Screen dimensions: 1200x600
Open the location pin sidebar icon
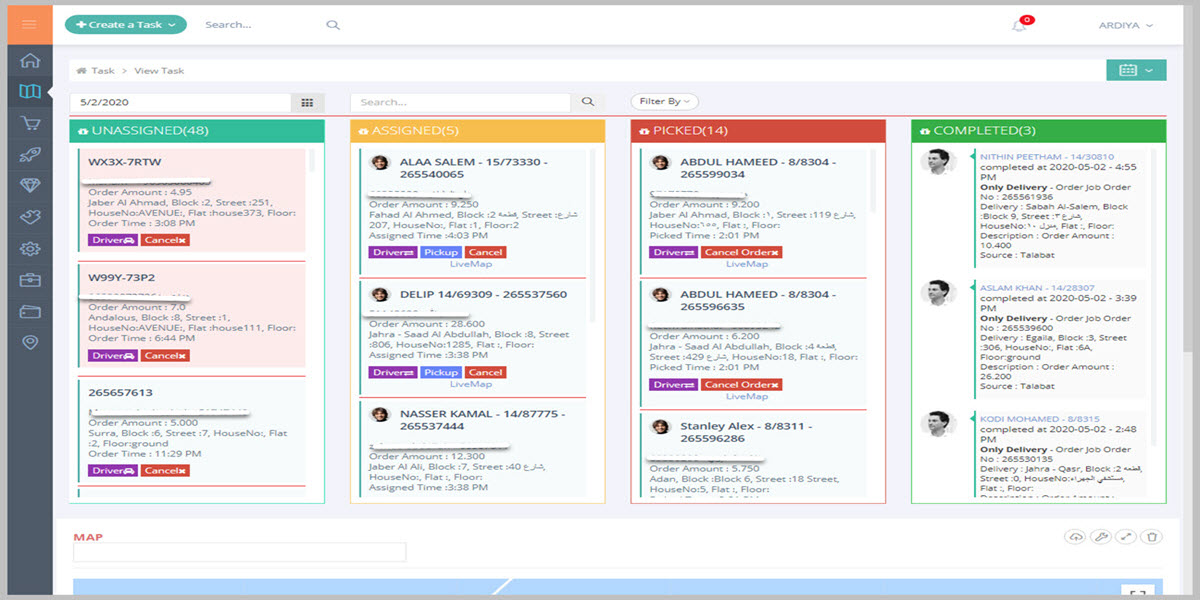pos(30,343)
